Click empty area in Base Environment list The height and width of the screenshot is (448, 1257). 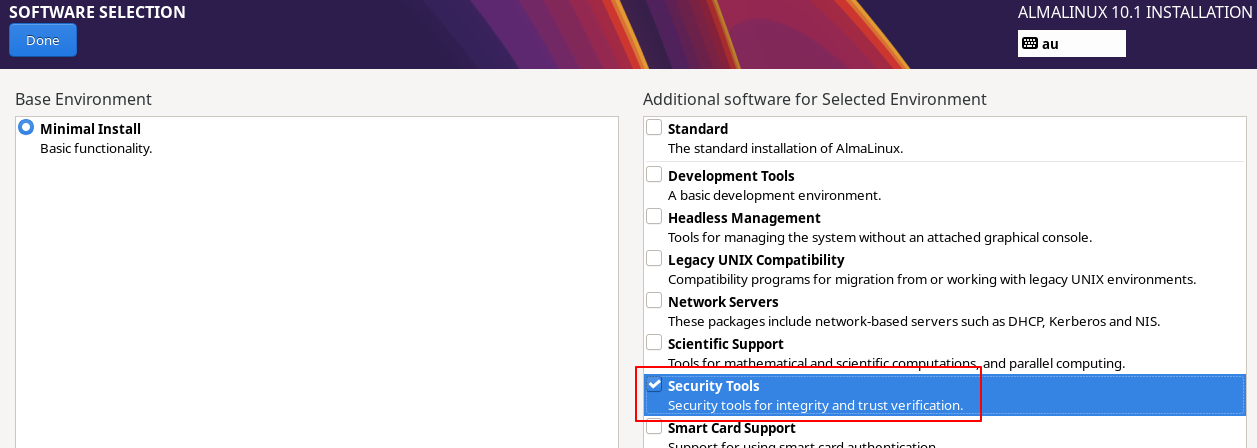[316, 300]
